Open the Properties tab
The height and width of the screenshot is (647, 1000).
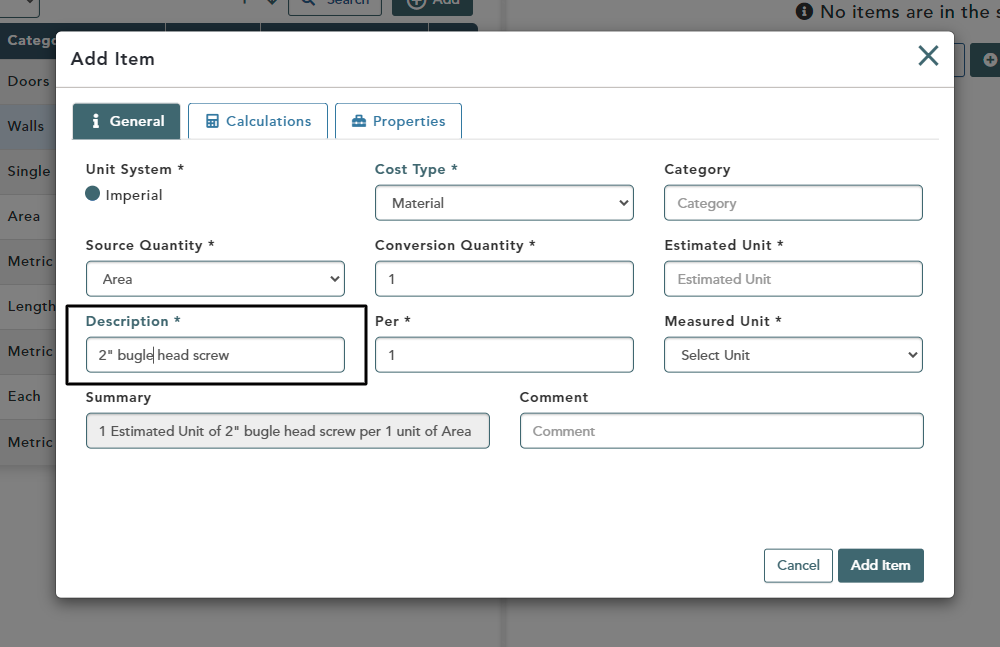(x=398, y=121)
